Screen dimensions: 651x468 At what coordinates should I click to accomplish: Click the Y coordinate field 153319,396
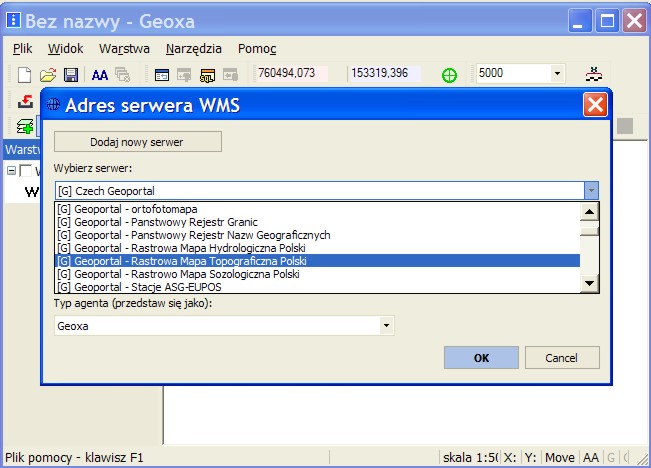point(384,74)
